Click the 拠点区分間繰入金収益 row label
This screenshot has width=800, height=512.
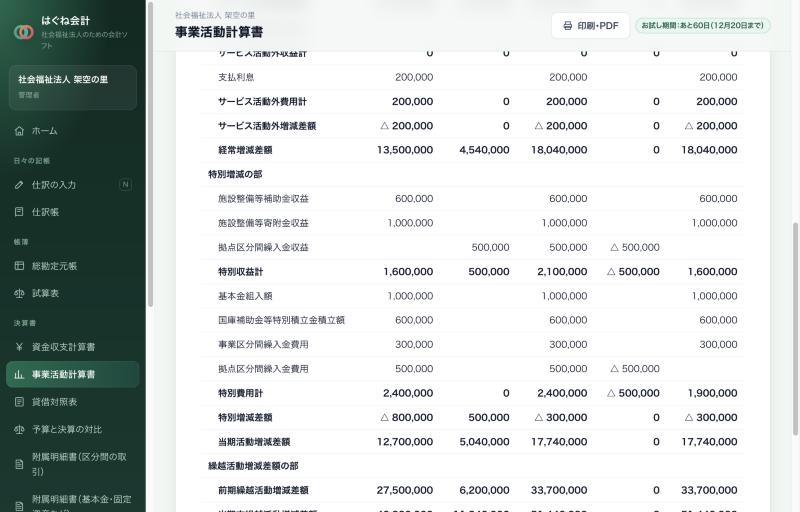pos(263,247)
